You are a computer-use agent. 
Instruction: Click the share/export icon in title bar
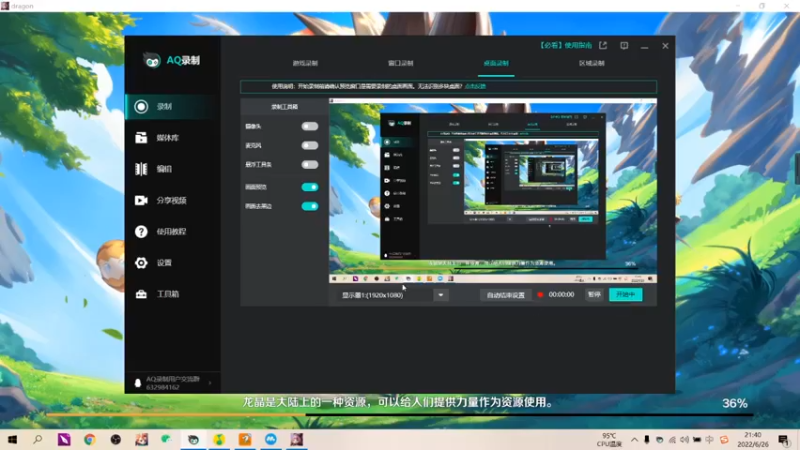coord(603,45)
